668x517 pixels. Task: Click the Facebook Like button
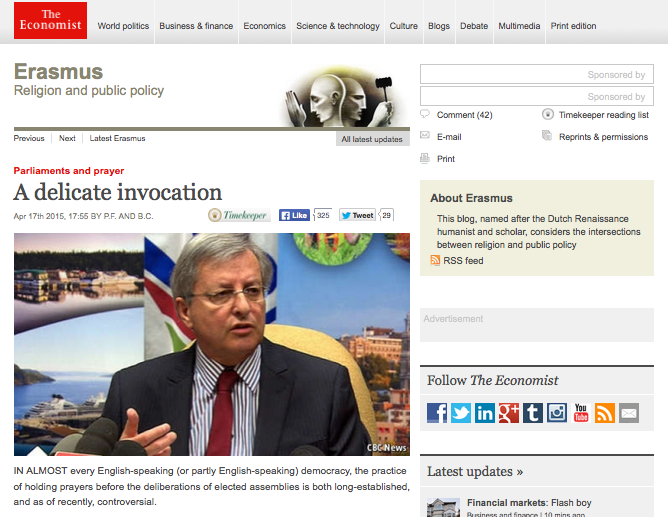click(294, 215)
